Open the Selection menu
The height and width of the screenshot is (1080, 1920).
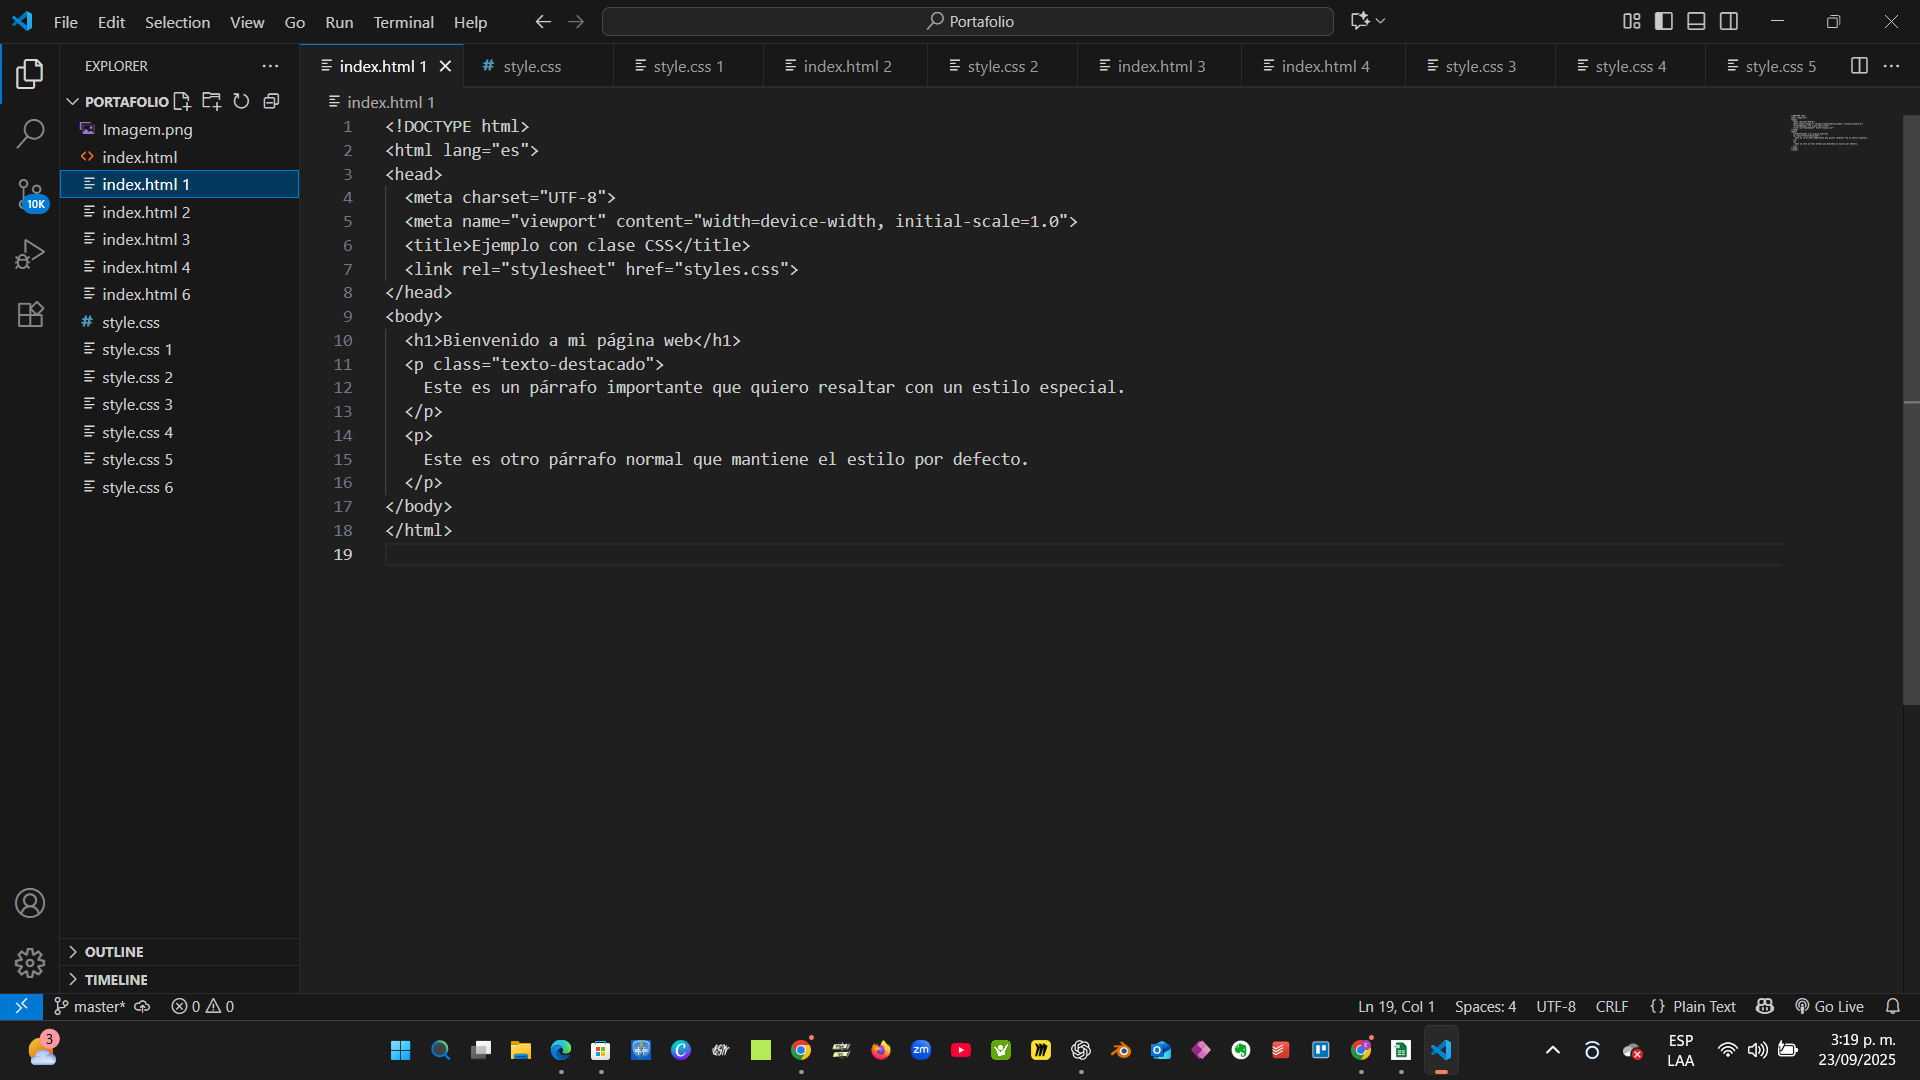coord(177,21)
